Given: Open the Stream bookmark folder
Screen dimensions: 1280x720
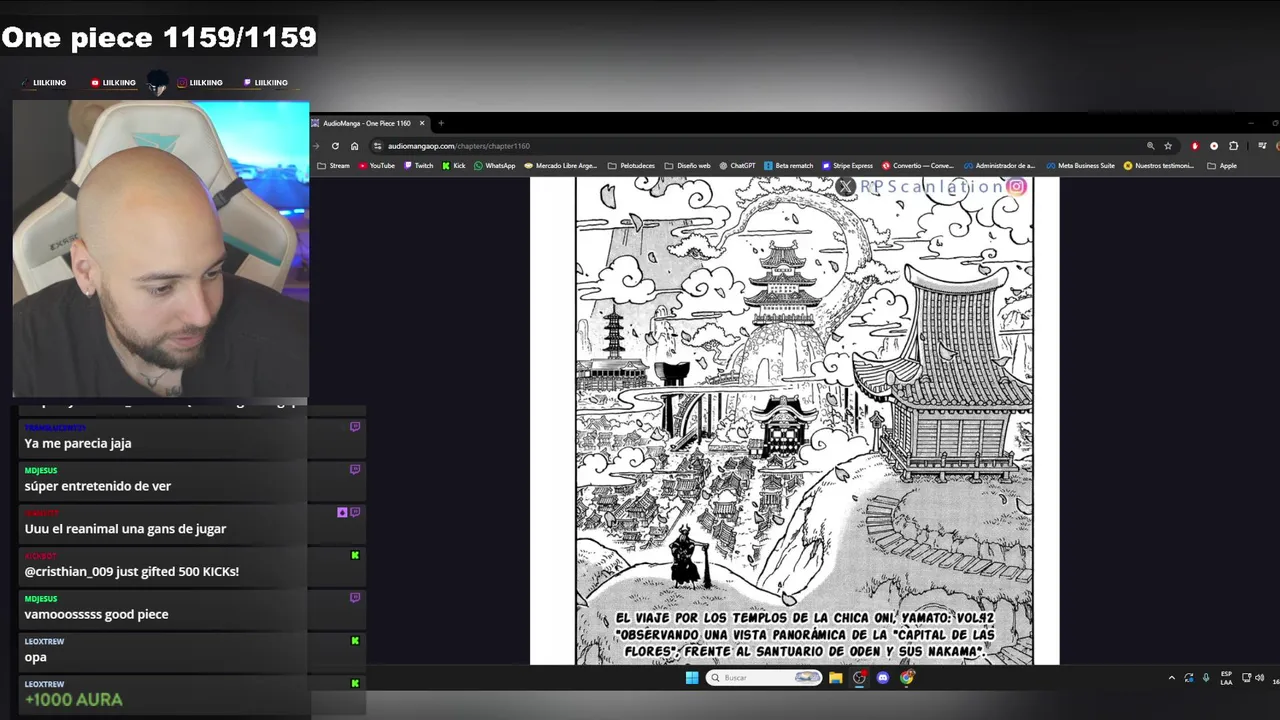Looking at the screenshot, I should pos(334,166).
